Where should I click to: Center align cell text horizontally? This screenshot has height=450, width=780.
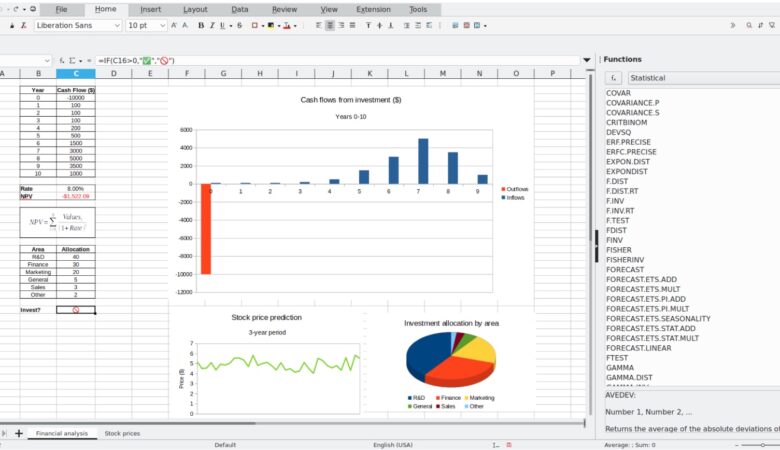330,25
